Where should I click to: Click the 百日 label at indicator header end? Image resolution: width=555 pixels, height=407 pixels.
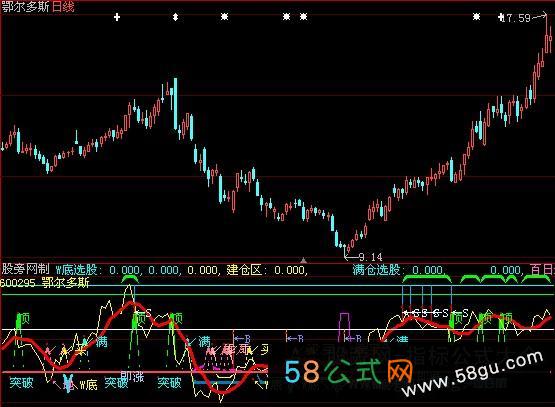point(542,270)
